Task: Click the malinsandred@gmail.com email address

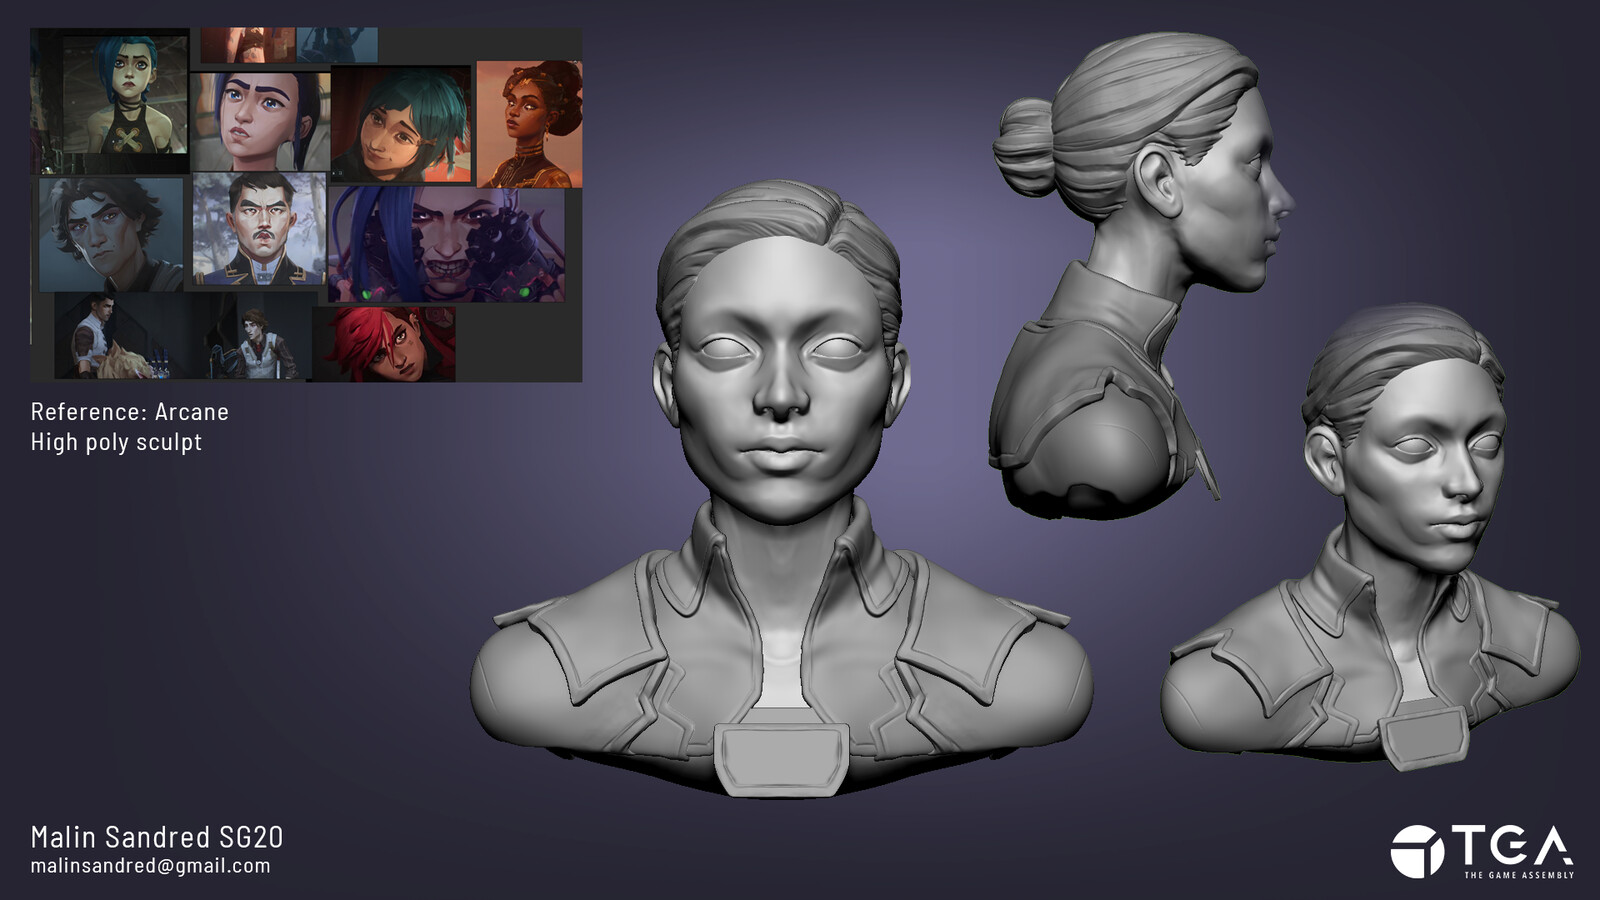Action: [150, 866]
